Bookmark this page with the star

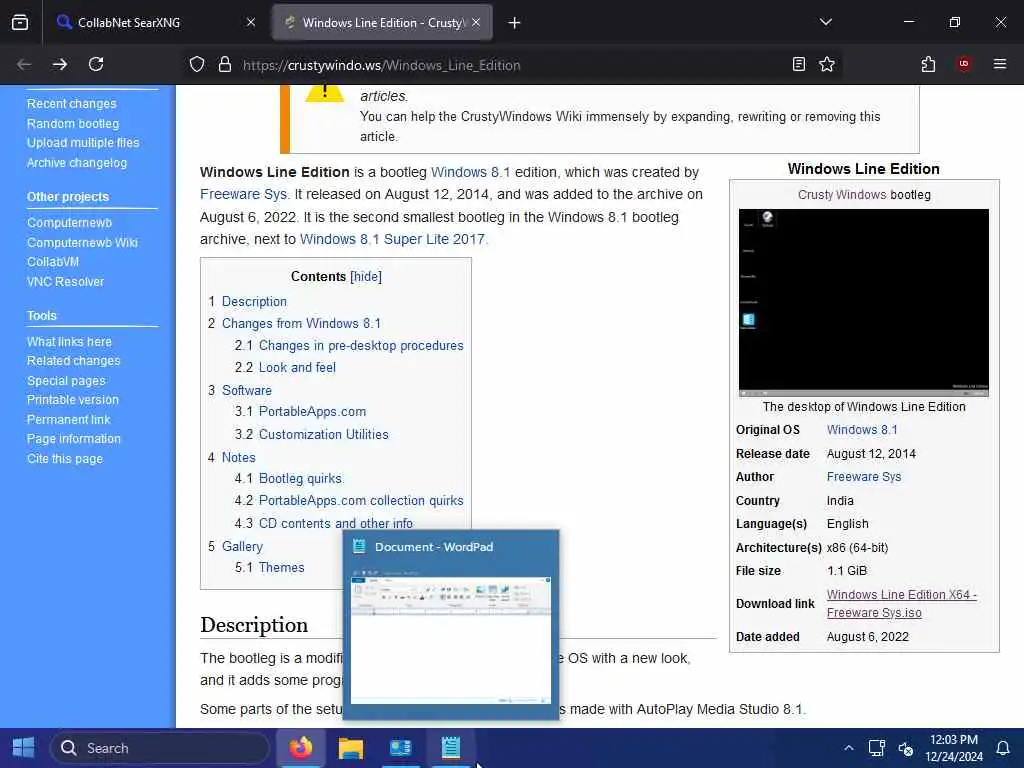827,64
